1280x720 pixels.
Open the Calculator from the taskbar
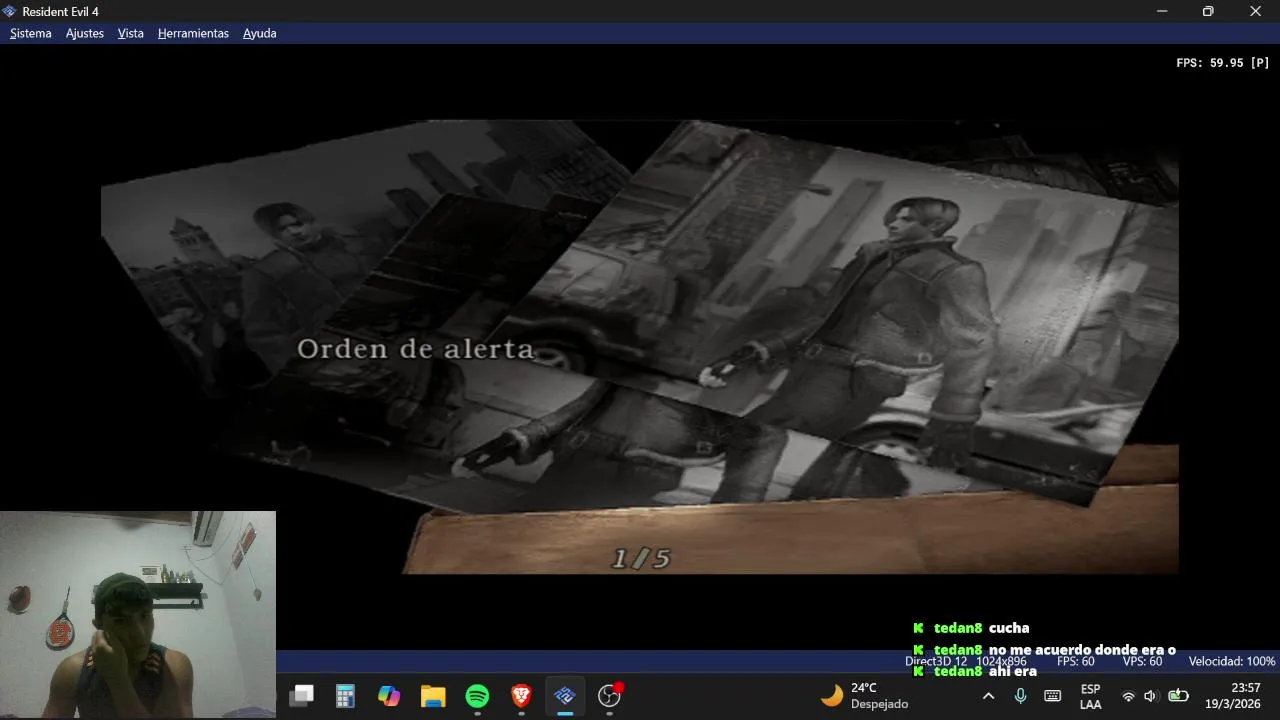click(x=345, y=695)
